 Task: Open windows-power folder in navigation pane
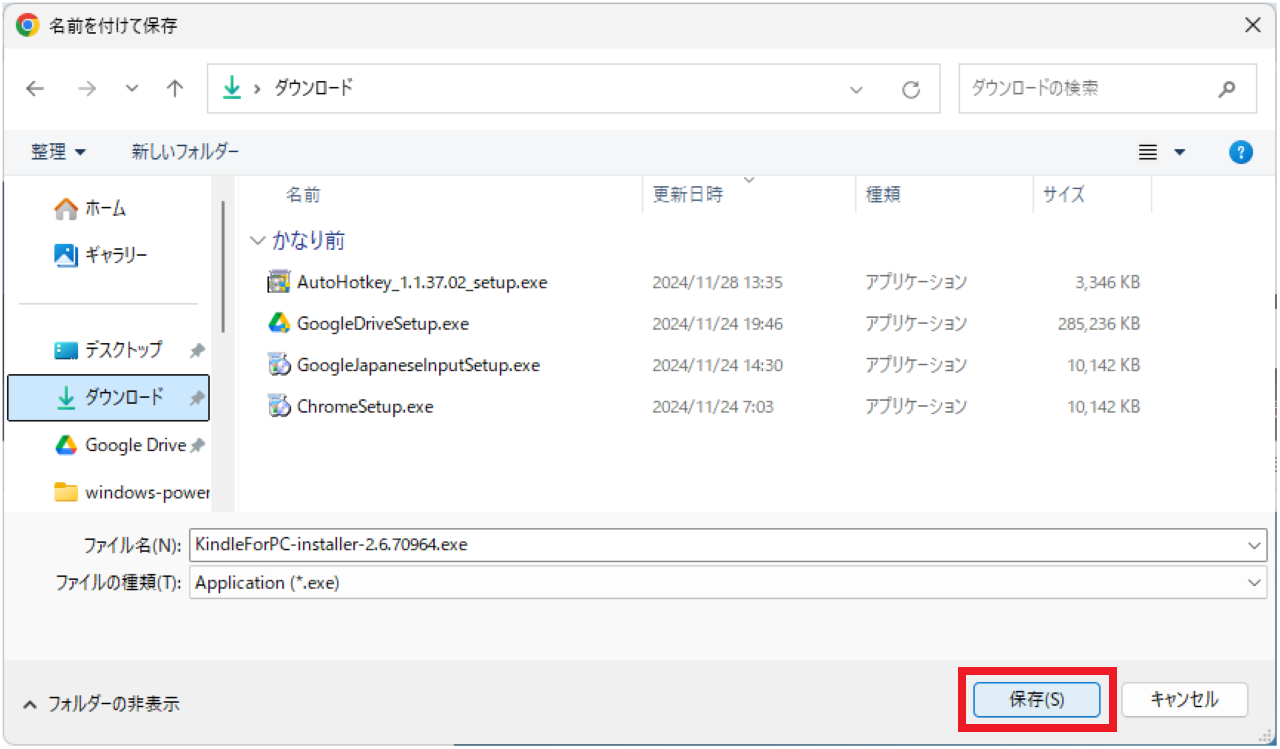(x=132, y=492)
